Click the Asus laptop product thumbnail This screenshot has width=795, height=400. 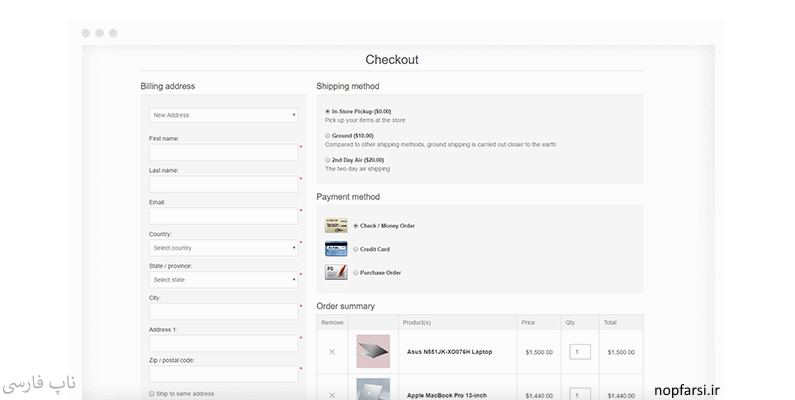(372, 351)
